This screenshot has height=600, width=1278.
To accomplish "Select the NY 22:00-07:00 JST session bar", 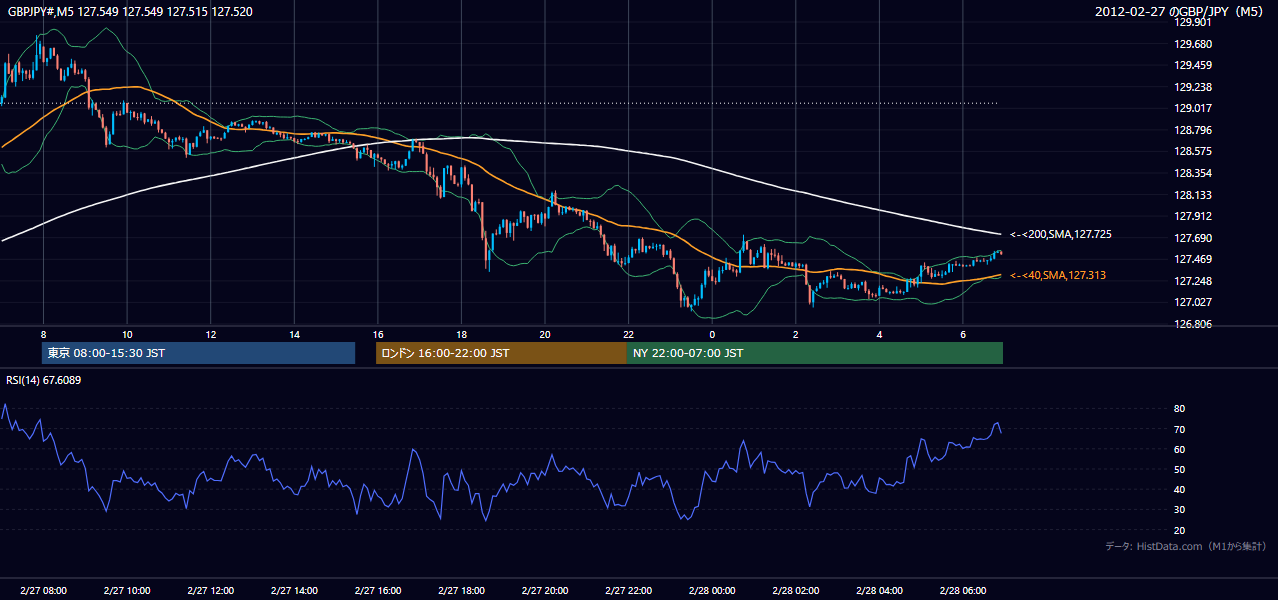I will tap(815, 353).
